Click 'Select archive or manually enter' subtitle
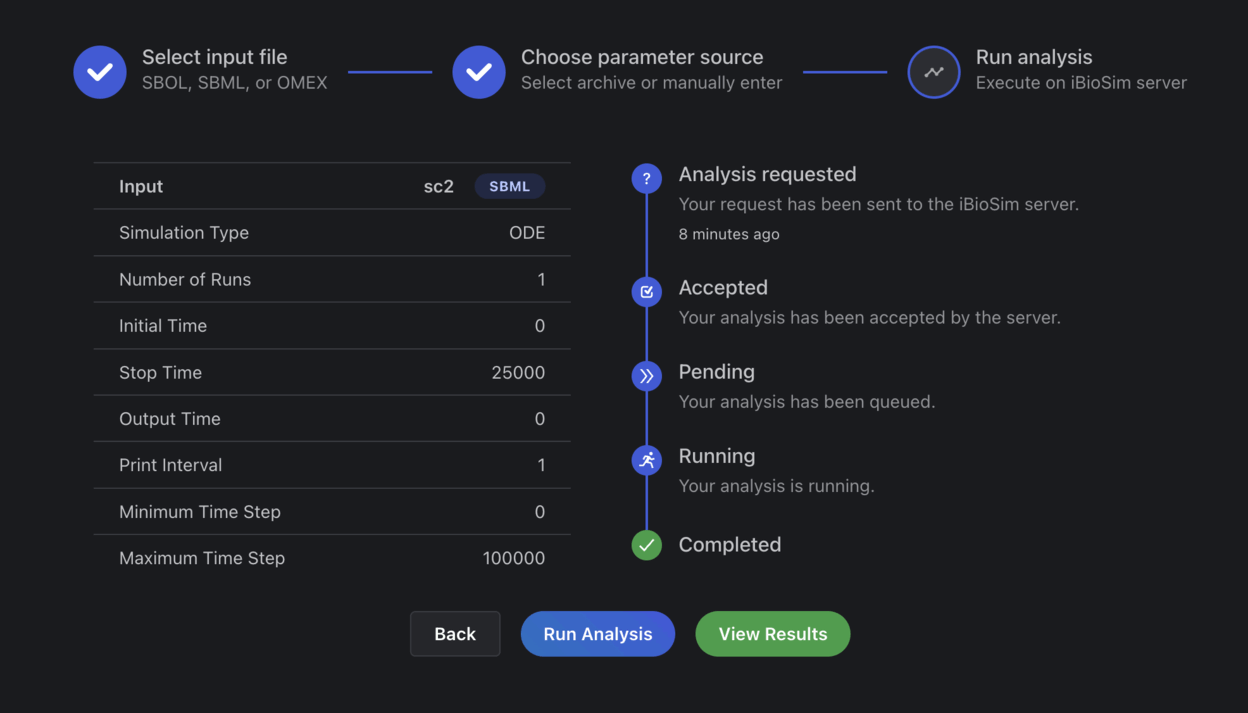The width and height of the screenshot is (1248, 713). click(652, 83)
